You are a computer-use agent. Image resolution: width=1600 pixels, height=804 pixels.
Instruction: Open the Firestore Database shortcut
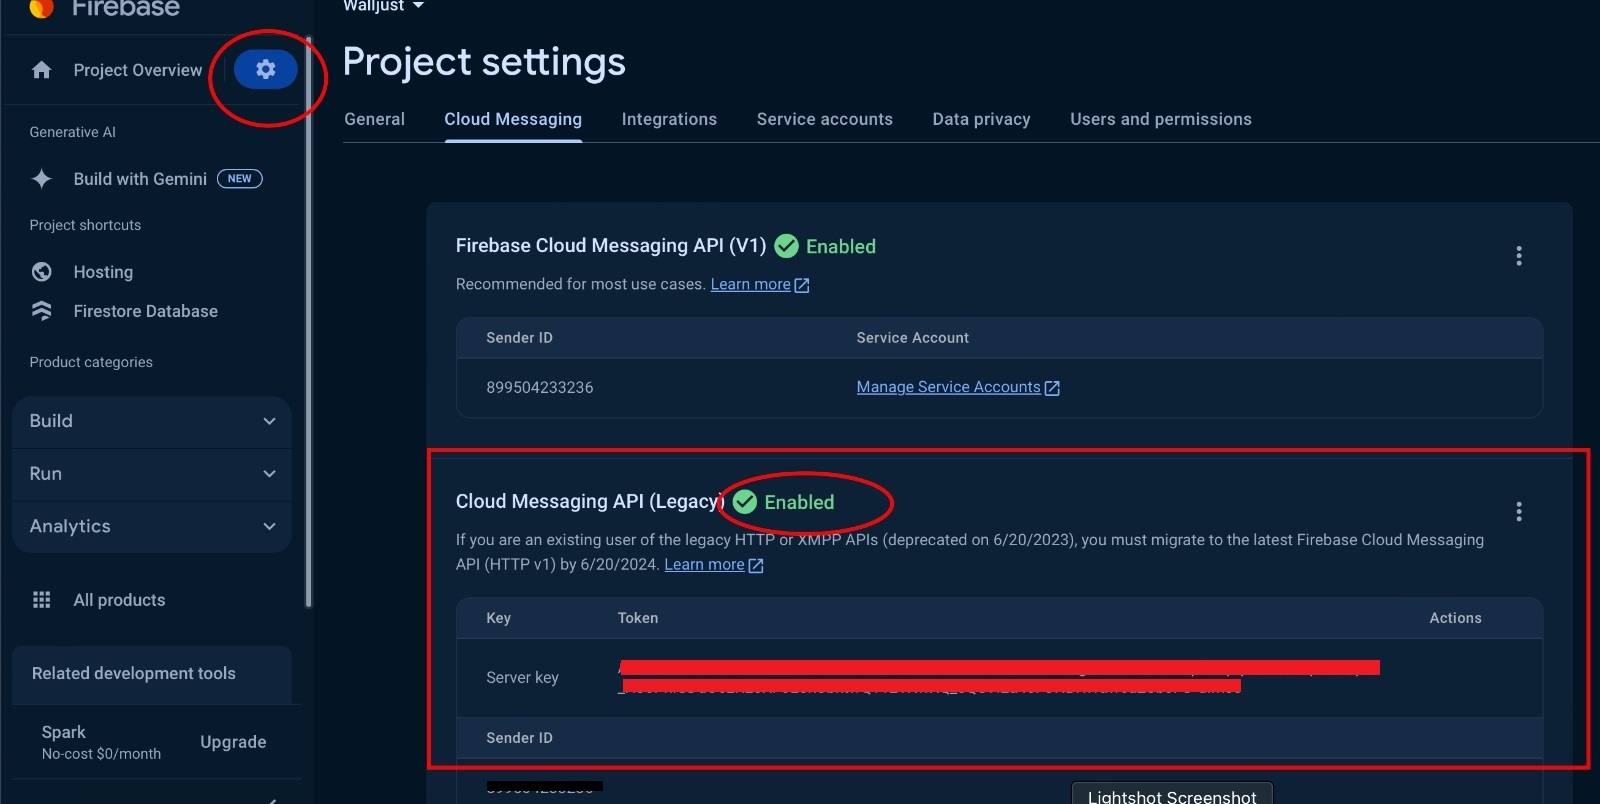pyautogui.click(x=146, y=311)
